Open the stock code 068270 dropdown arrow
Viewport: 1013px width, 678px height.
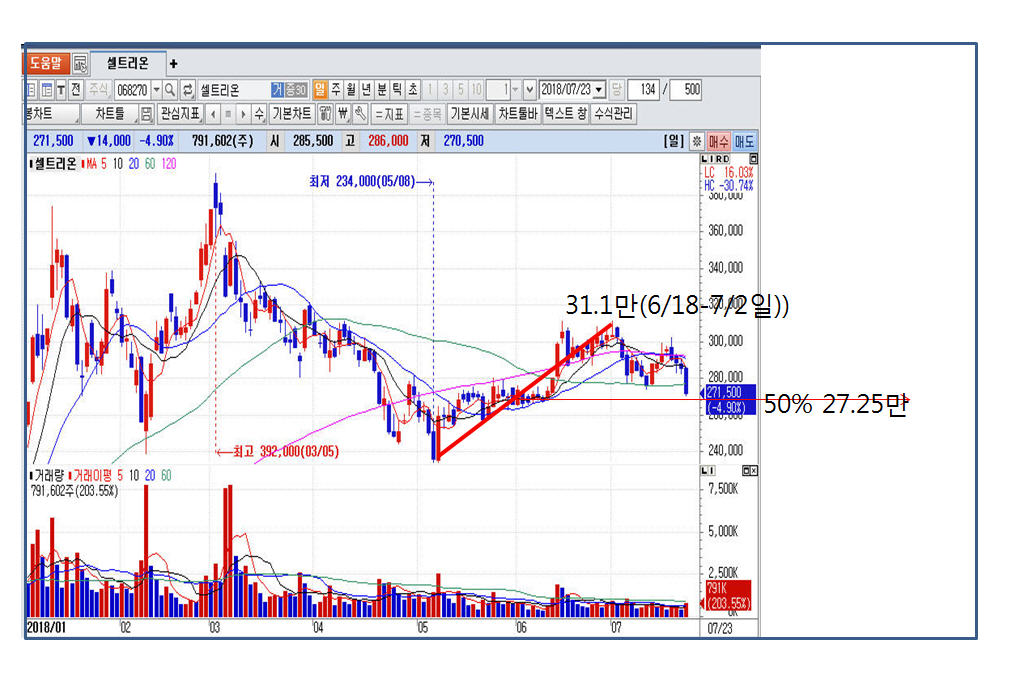coord(156,89)
